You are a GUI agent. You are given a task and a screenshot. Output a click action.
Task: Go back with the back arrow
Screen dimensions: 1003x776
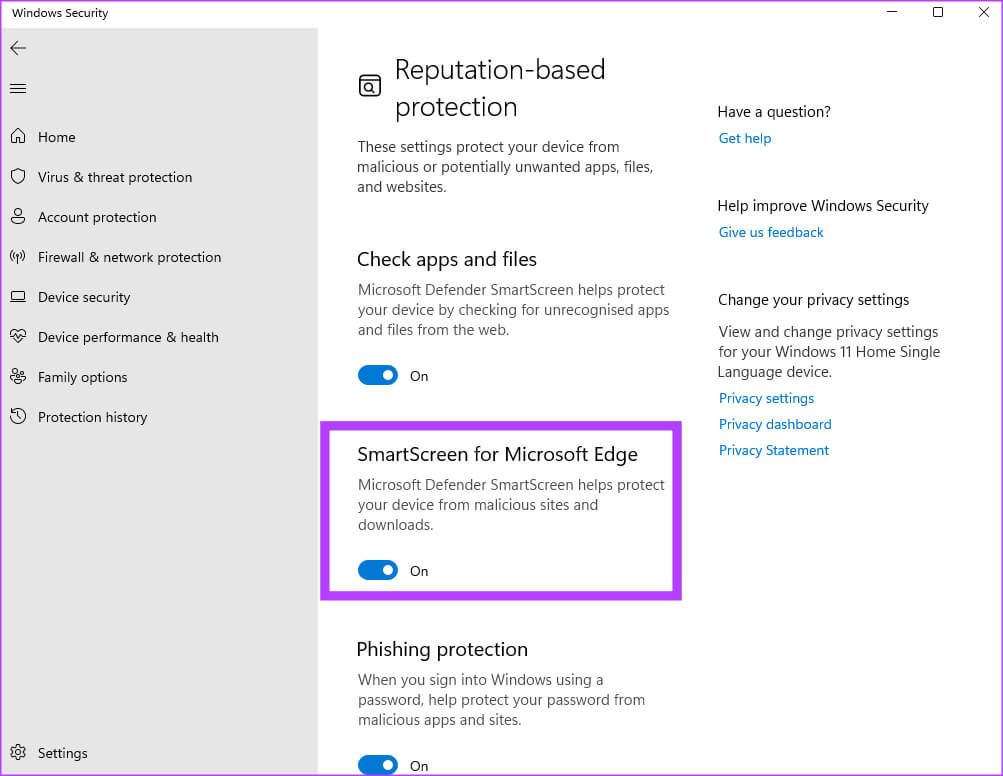click(18, 48)
